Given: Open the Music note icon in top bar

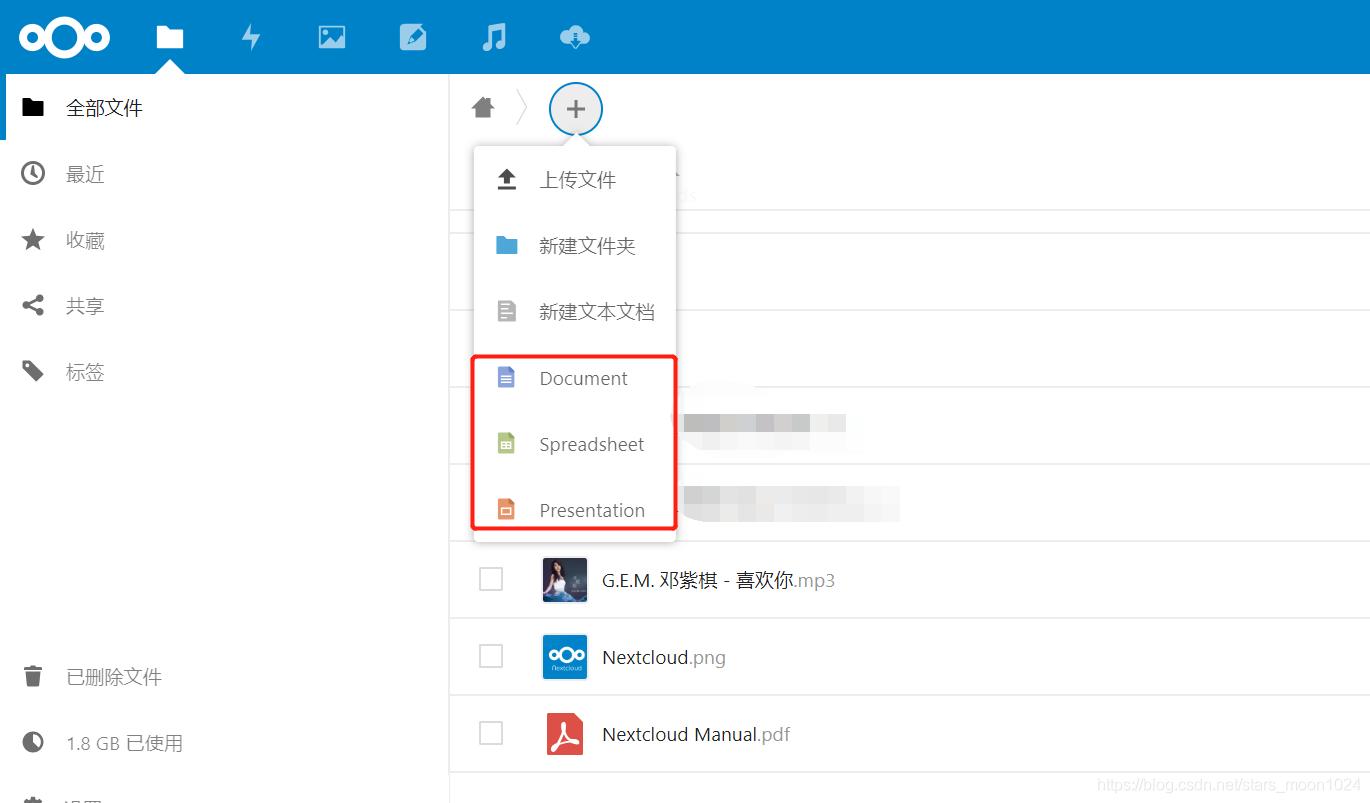Looking at the screenshot, I should 493,36.
